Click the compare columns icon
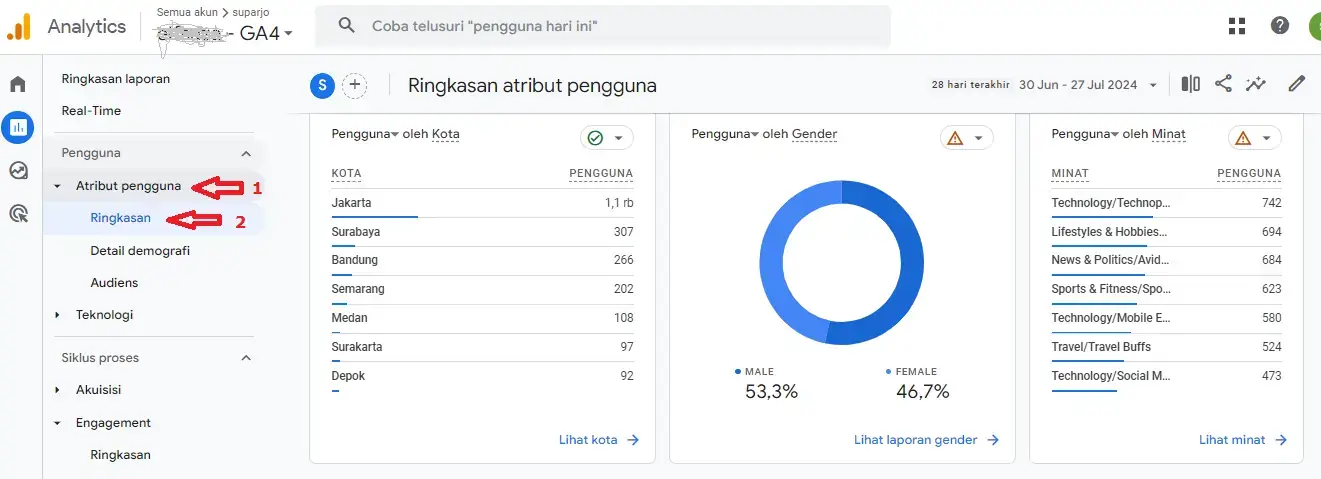1321x479 pixels. pos(1190,84)
